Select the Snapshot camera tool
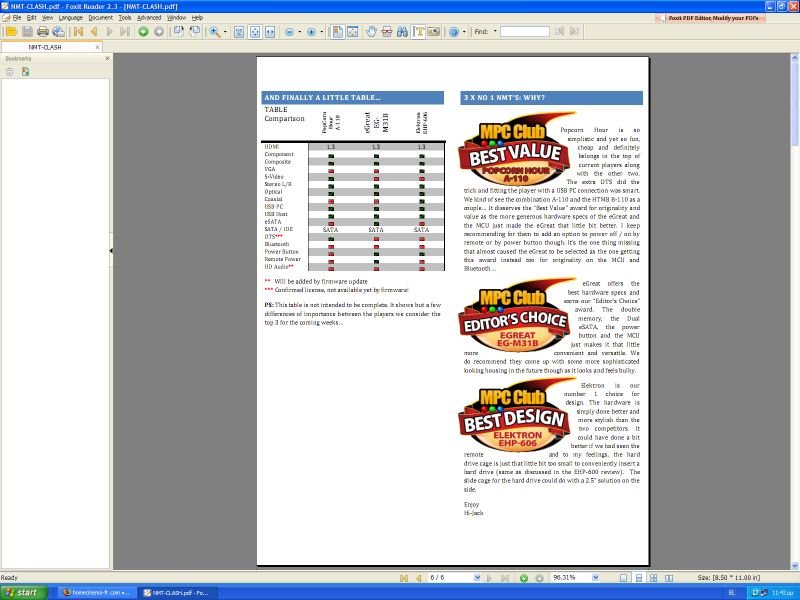The height and width of the screenshot is (600, 800). click(x=434, y=32)
